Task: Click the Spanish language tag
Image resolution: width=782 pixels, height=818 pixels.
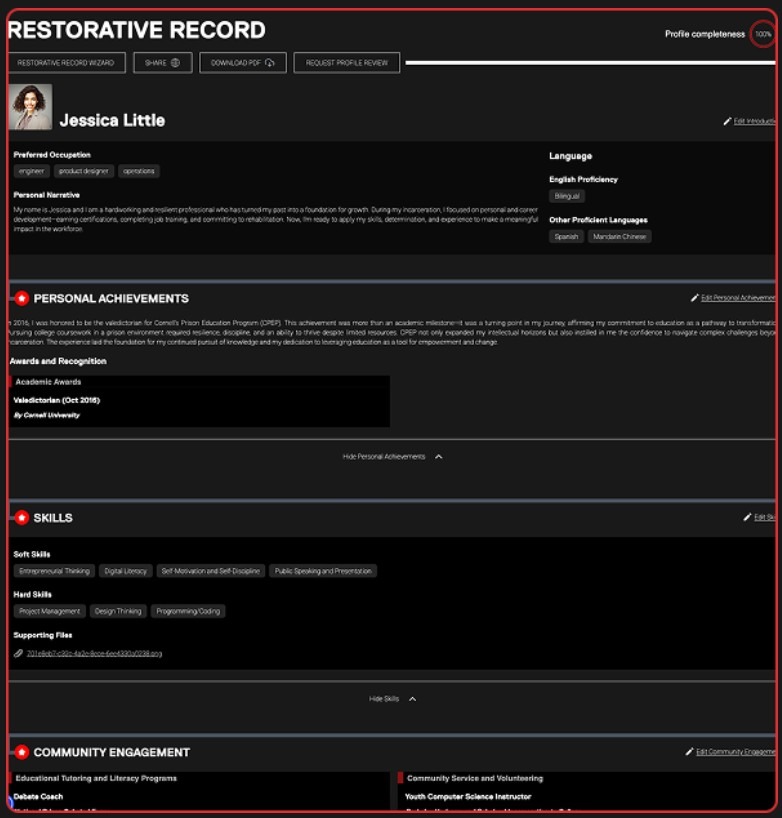Action: (x=566, y=236)
